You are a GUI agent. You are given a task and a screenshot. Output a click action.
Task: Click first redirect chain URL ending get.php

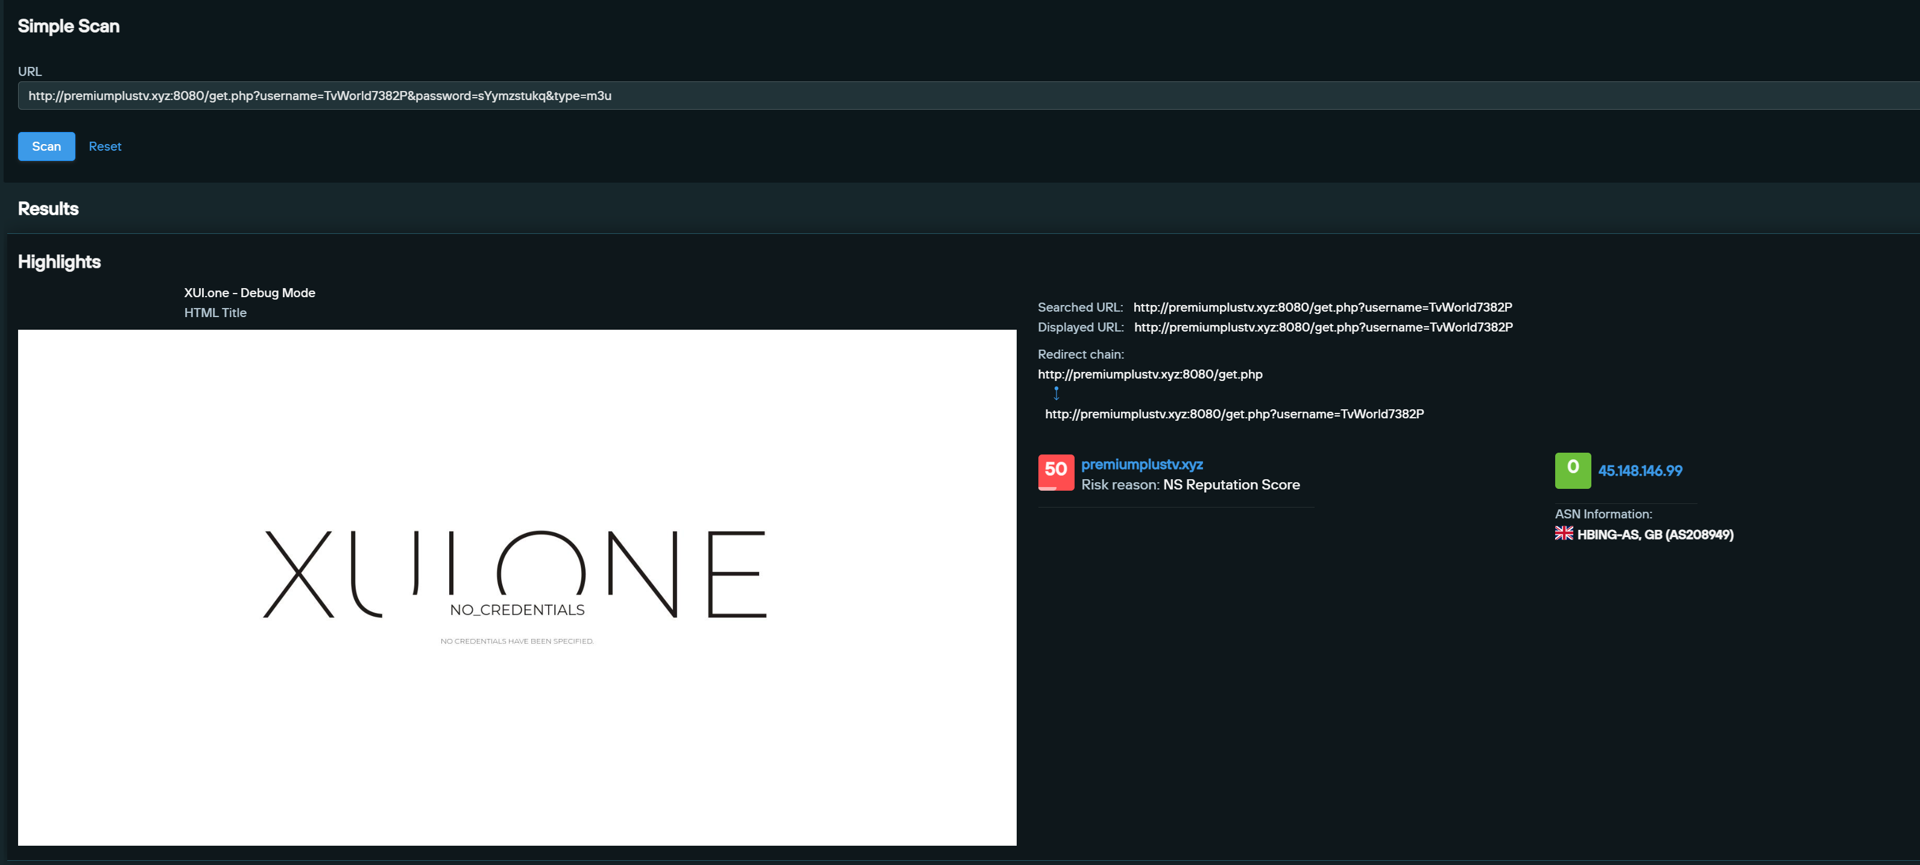1150,374
